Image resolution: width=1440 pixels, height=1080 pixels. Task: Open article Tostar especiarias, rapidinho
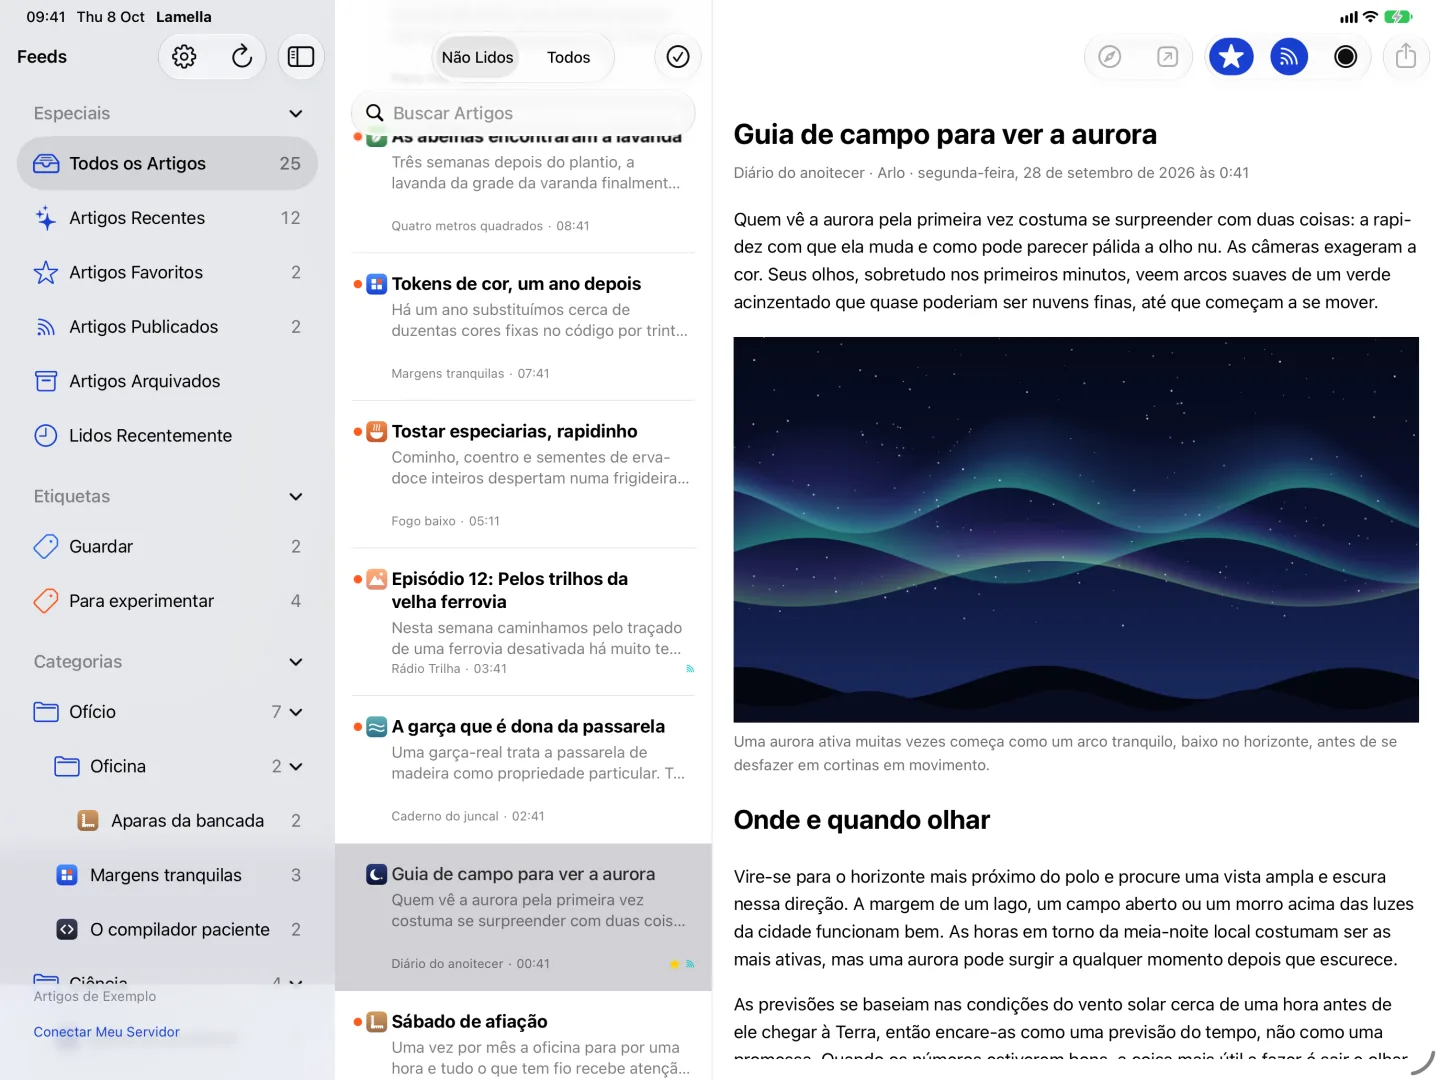tap(523, 475)
